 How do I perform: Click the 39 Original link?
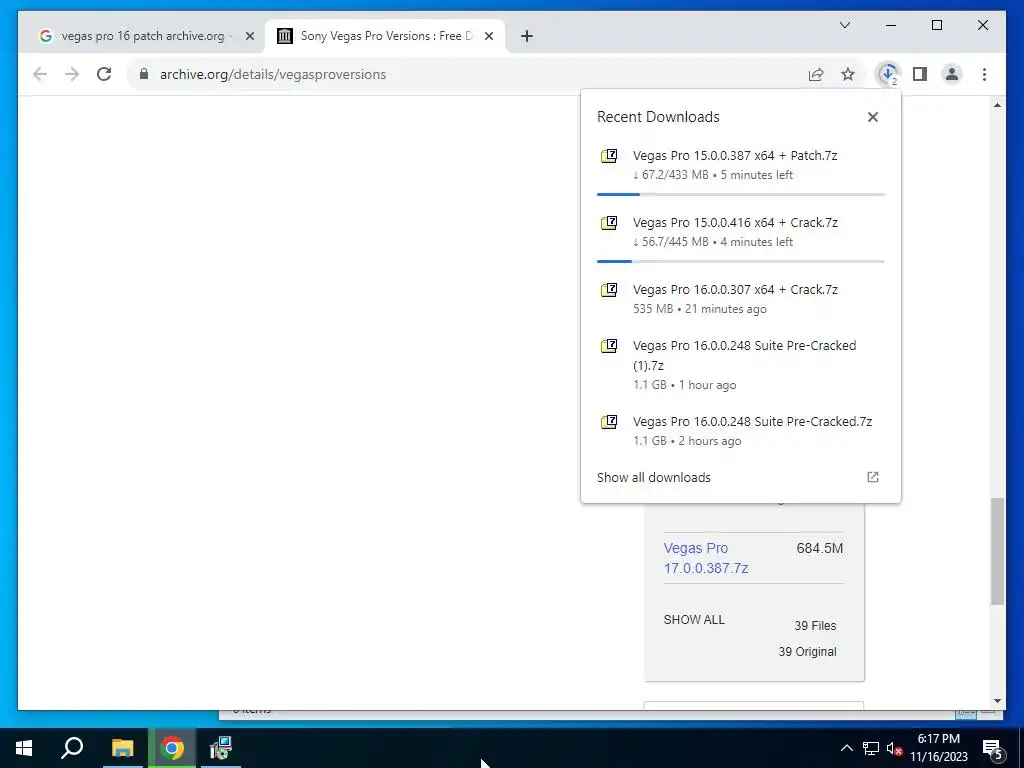pos(807,652)
